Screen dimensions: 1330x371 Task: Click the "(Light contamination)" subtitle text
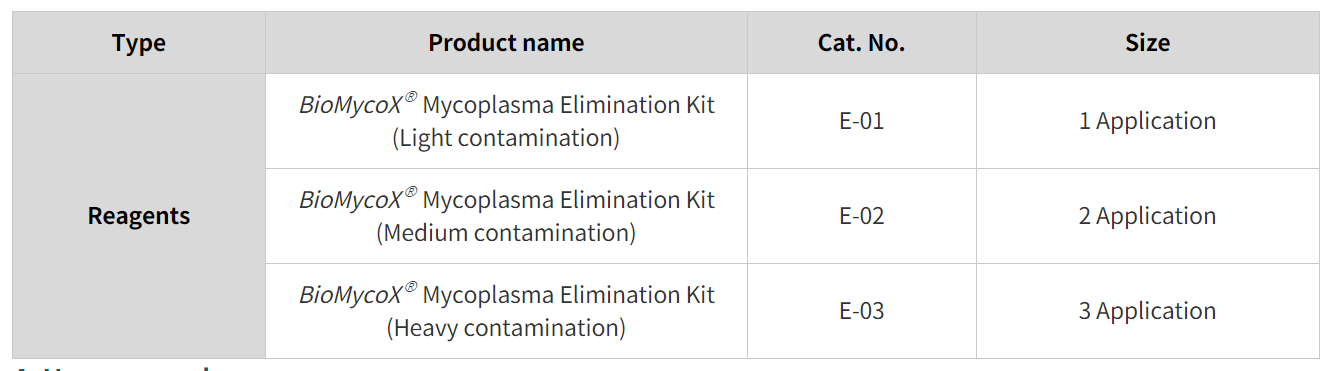coord(506,138)
